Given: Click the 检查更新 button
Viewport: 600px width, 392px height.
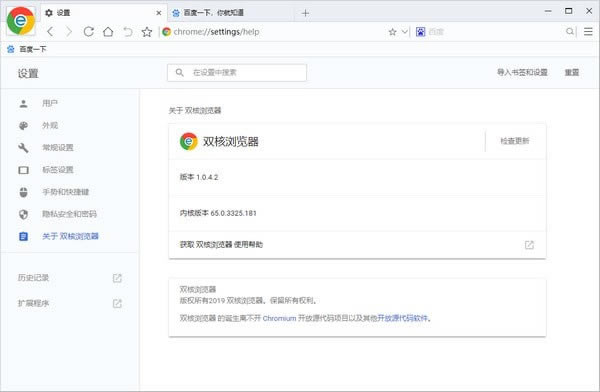Looking at the screenshot, I should [515, 141].
